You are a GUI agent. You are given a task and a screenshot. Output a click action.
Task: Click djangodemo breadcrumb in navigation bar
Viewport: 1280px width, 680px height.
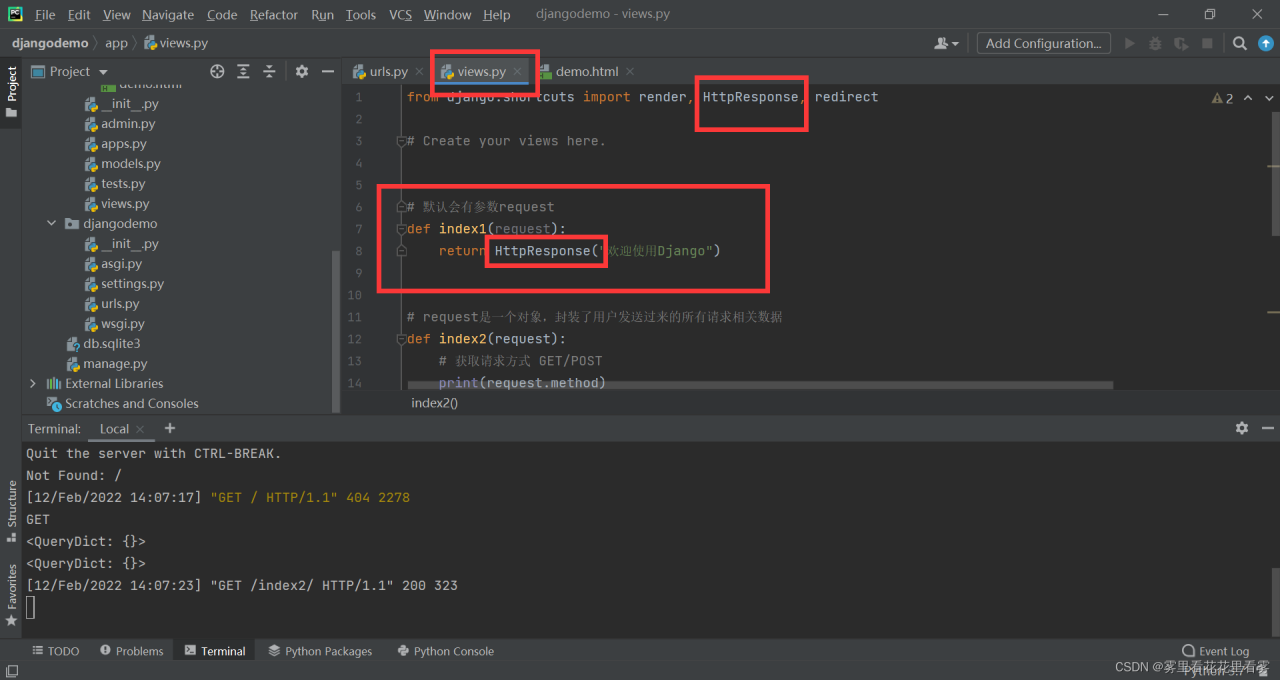pyautogui.click(x=50, y=43)
